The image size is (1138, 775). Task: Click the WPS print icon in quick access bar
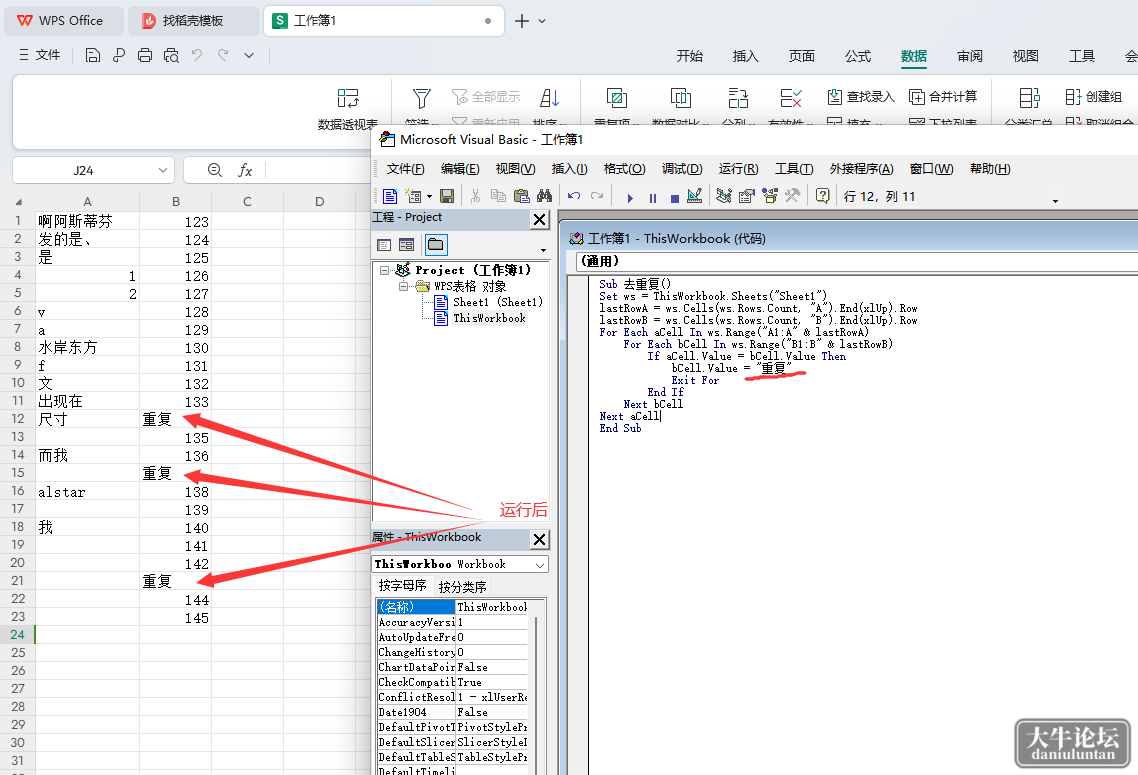coord(144,55)
